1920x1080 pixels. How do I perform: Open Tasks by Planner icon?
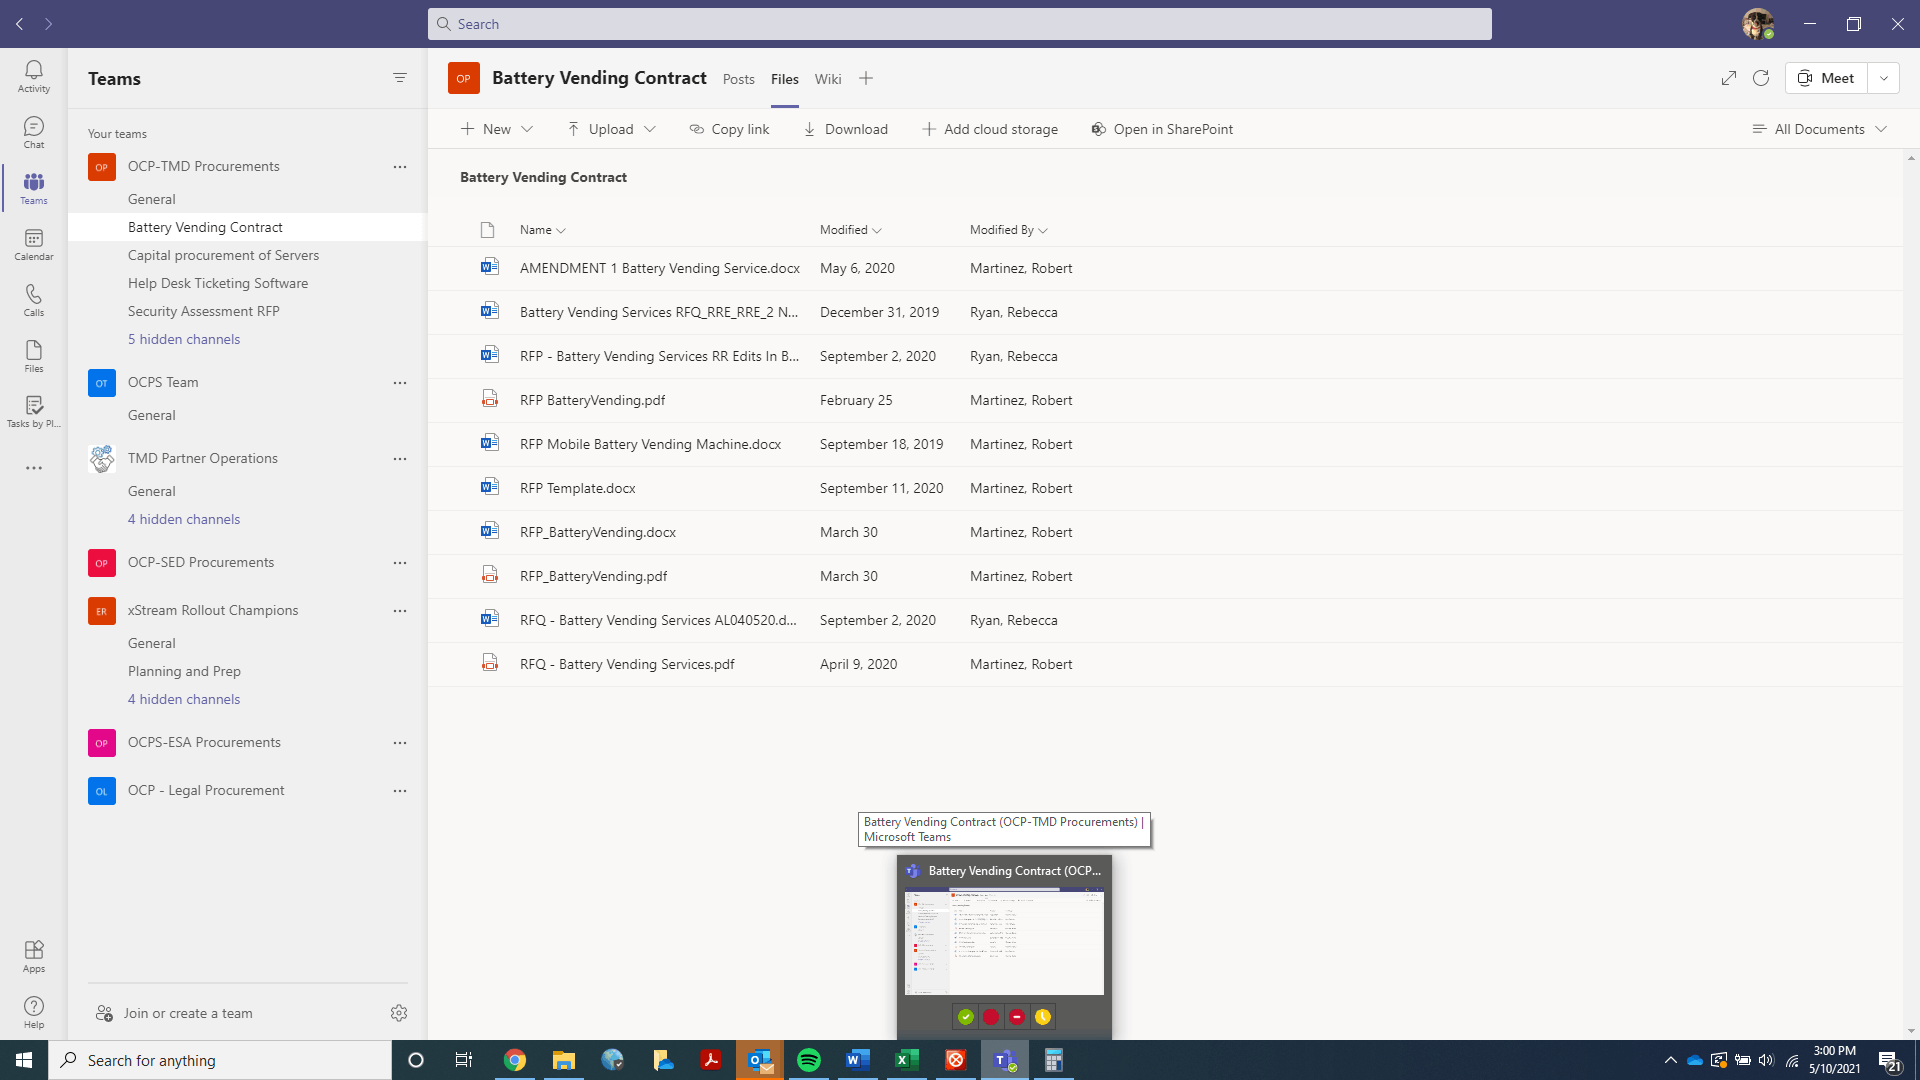33,410
